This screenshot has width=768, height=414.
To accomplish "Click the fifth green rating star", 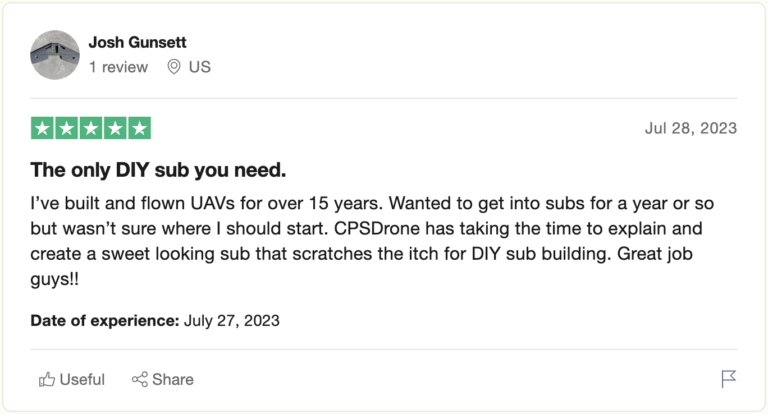I will point(140,128).
